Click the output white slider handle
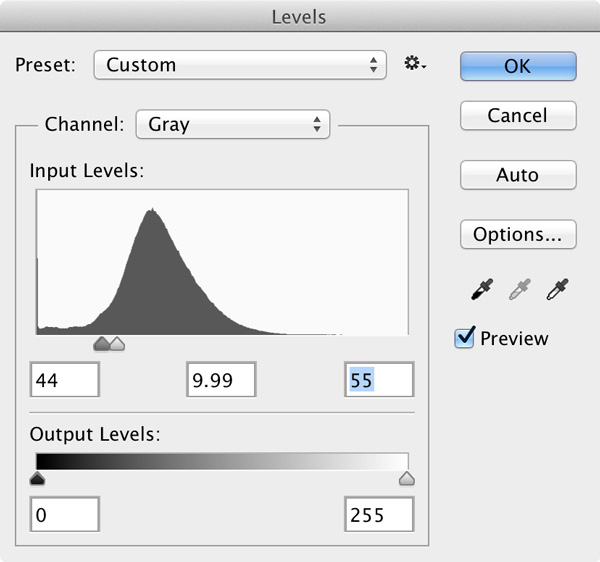 tap(406, 479)
